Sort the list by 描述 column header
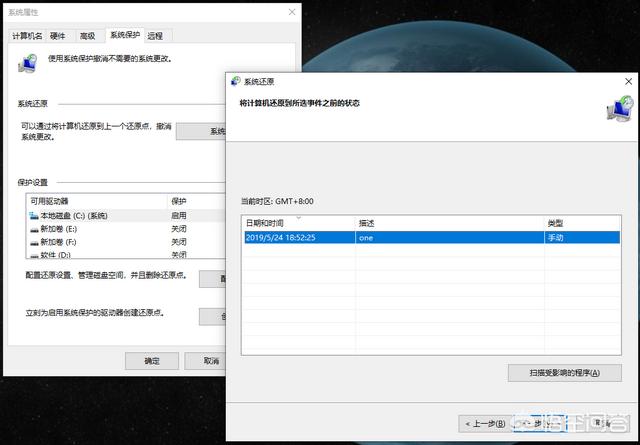This screenshot has height=445, width=640. (448, 222)
